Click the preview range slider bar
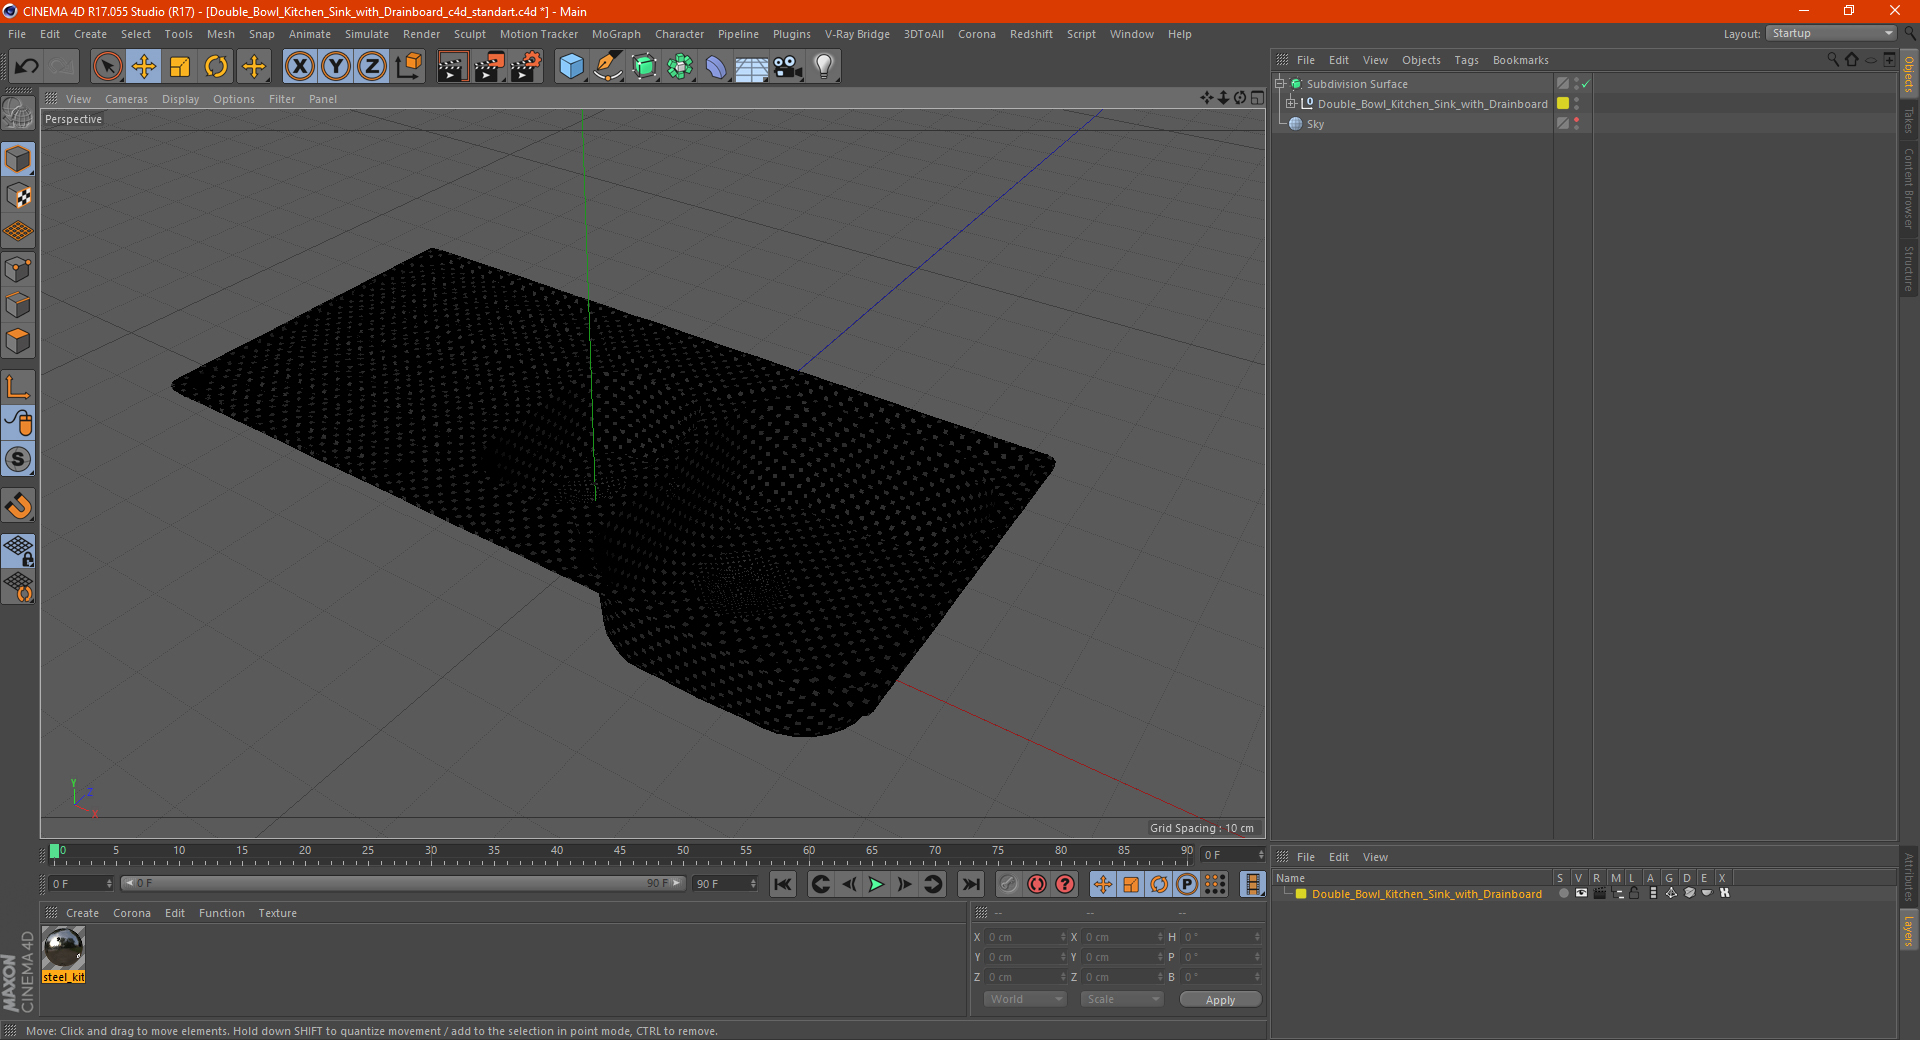1920x1040 pixels. coord(403,883)
